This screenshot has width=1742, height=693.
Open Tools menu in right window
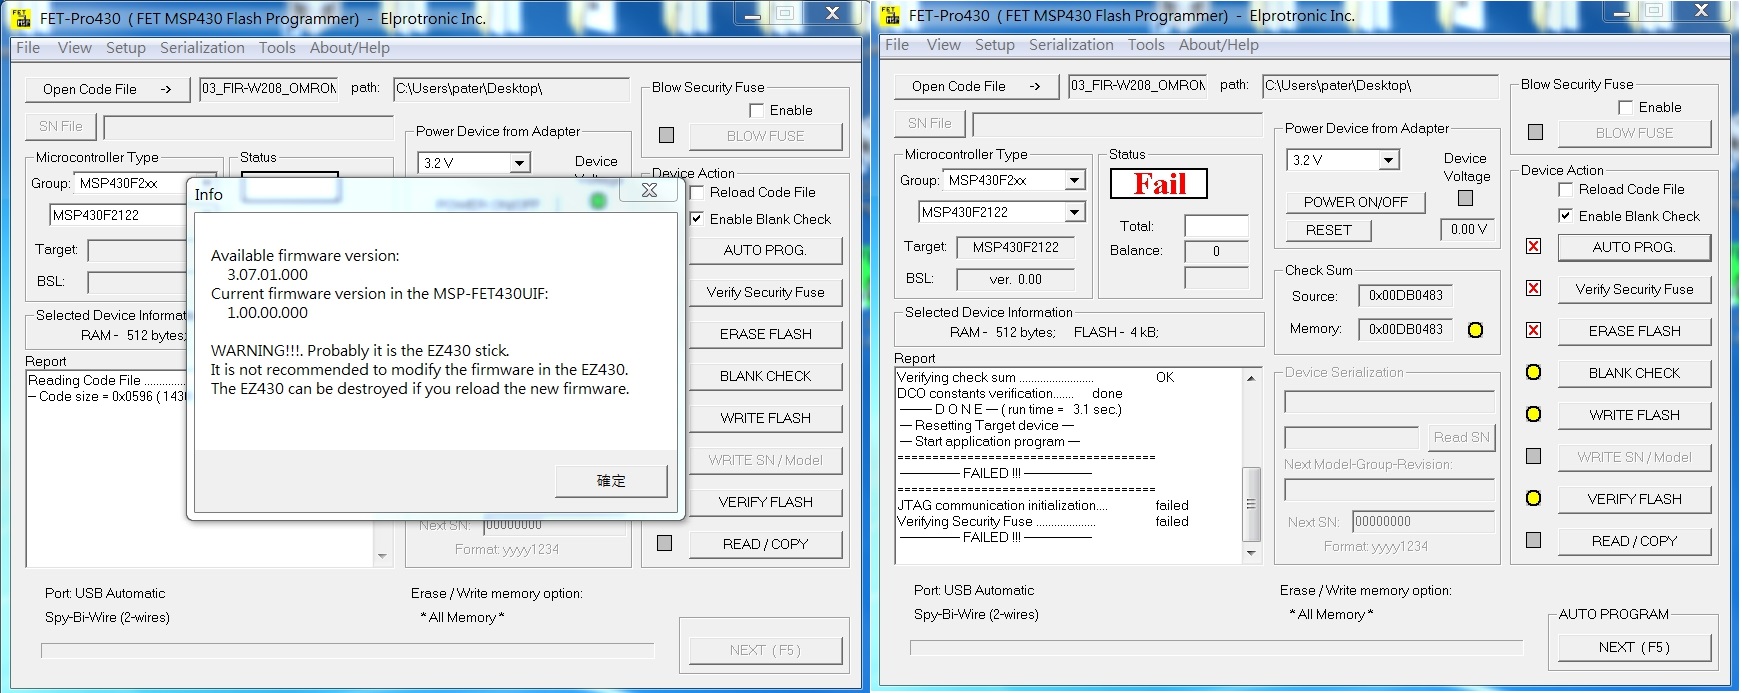pyautogui.click(x=1146, y=45)
